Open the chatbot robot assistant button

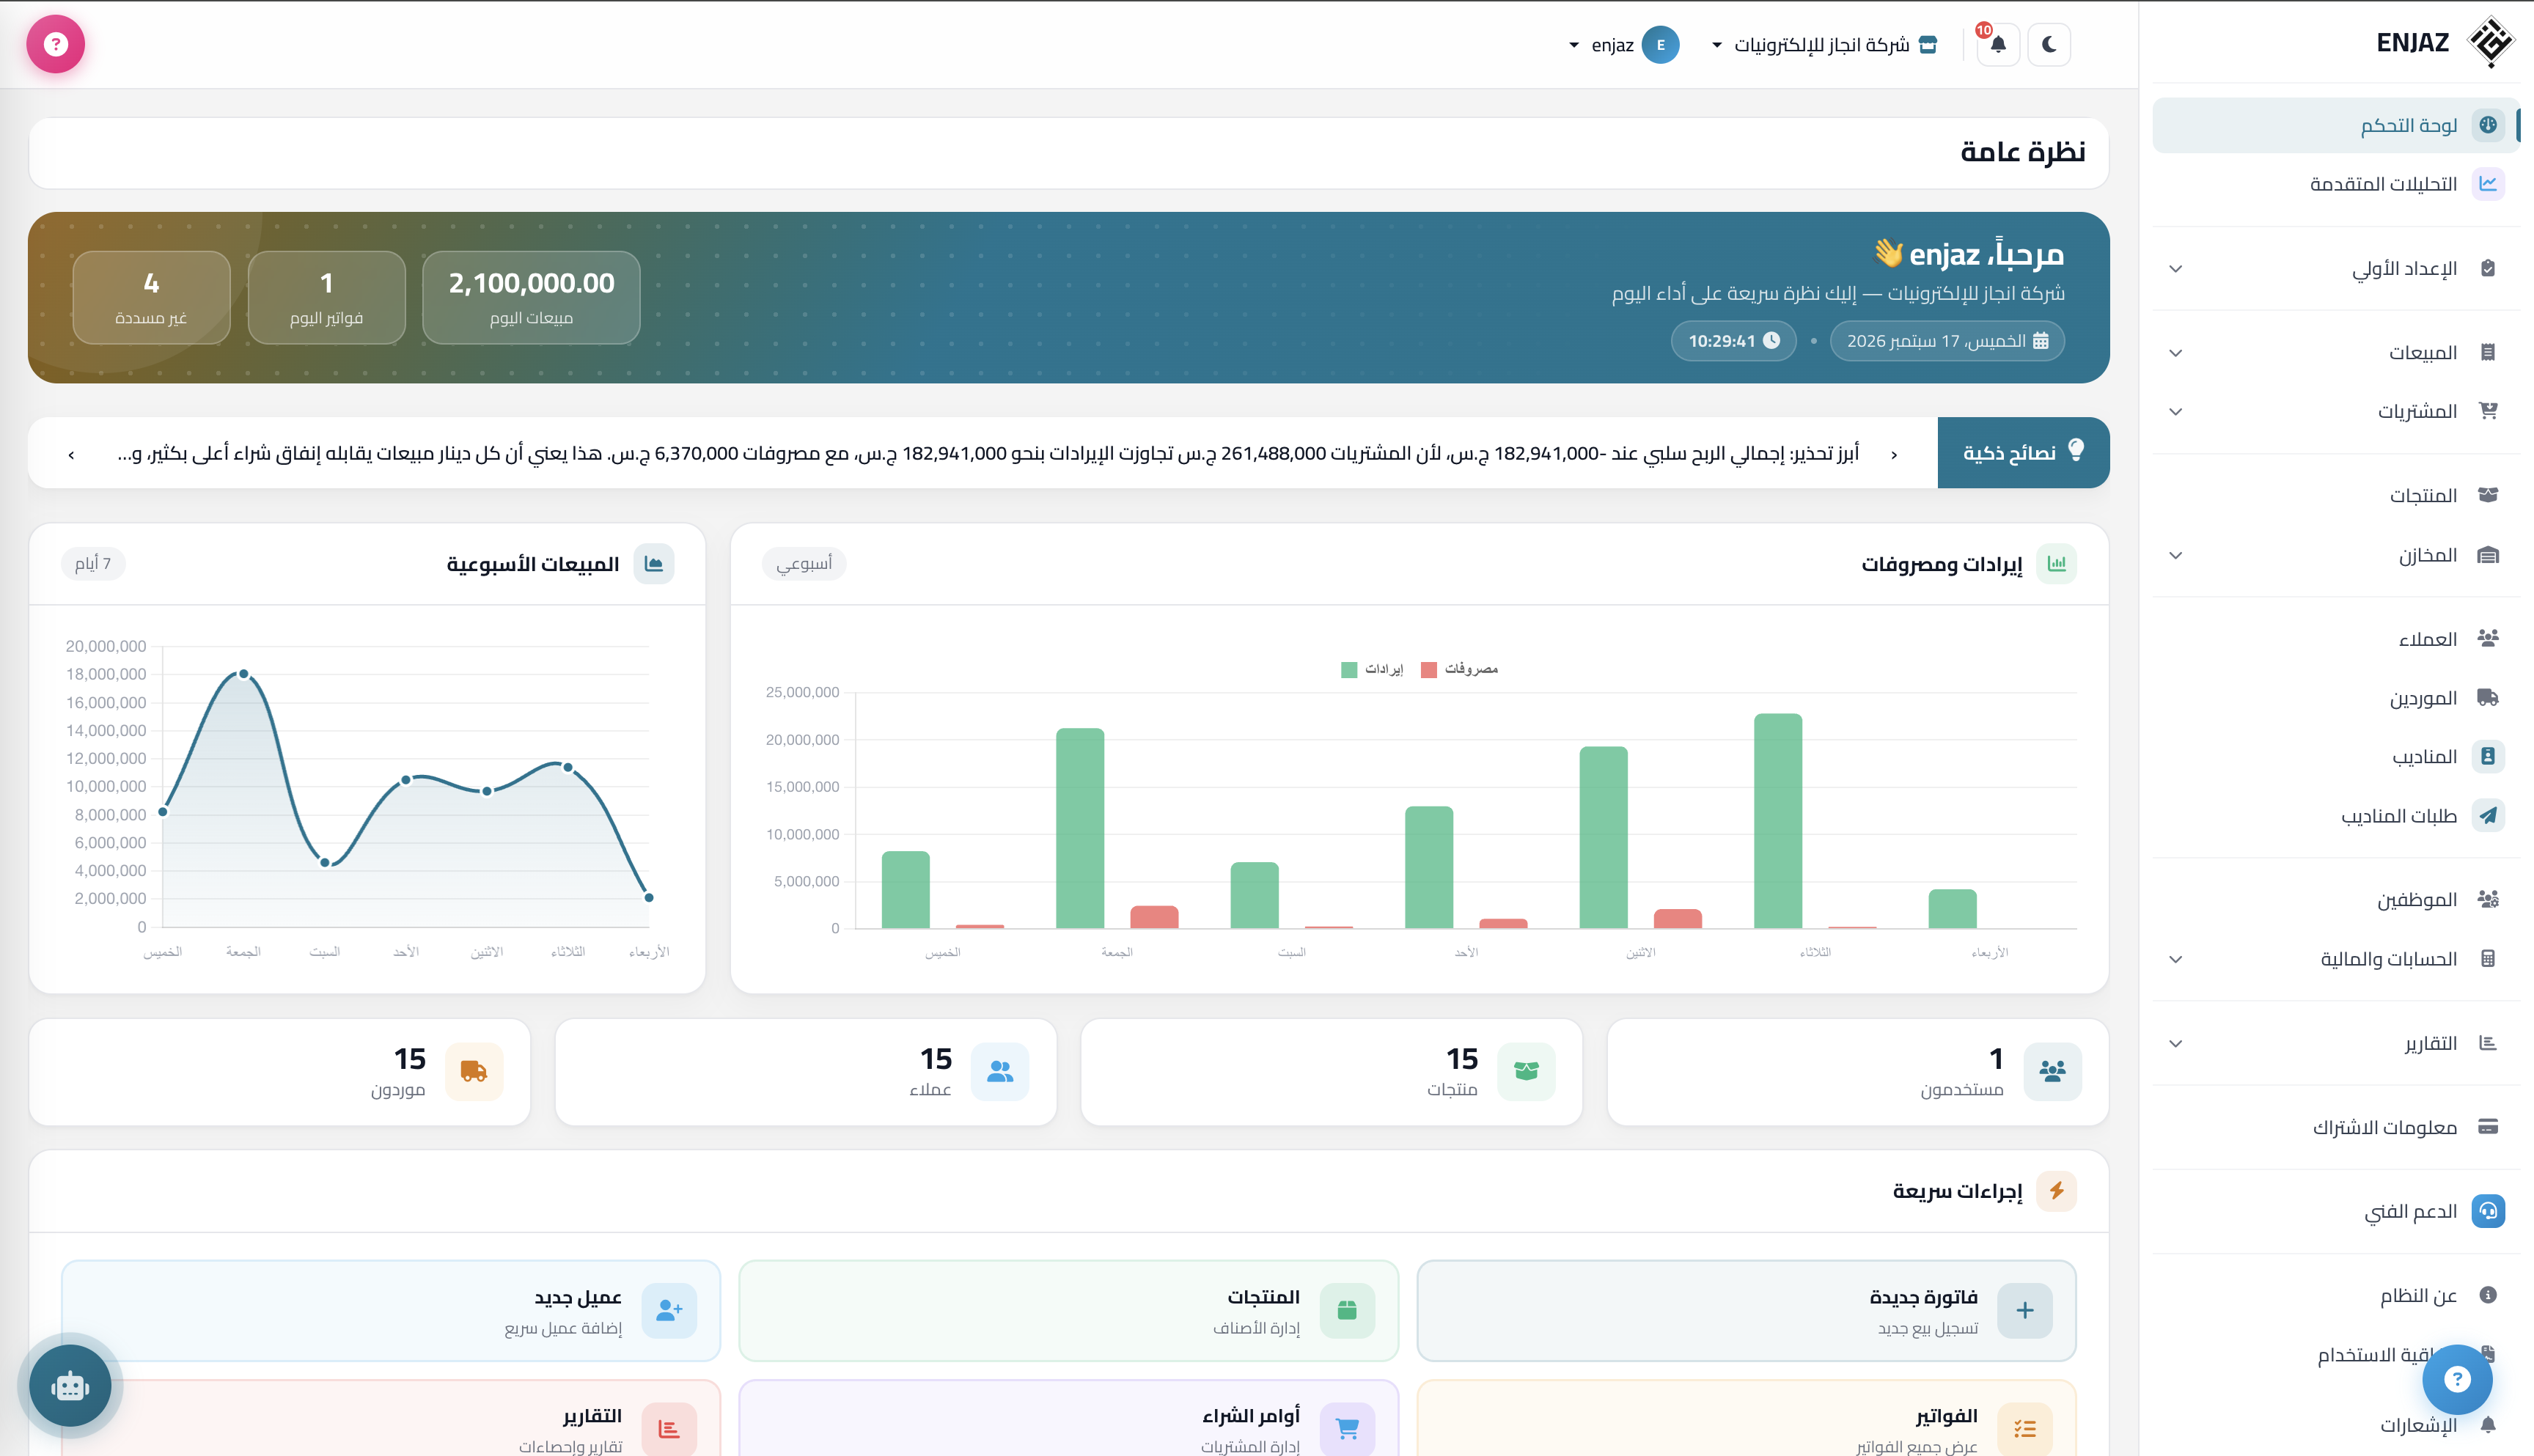coord(70,1386)
